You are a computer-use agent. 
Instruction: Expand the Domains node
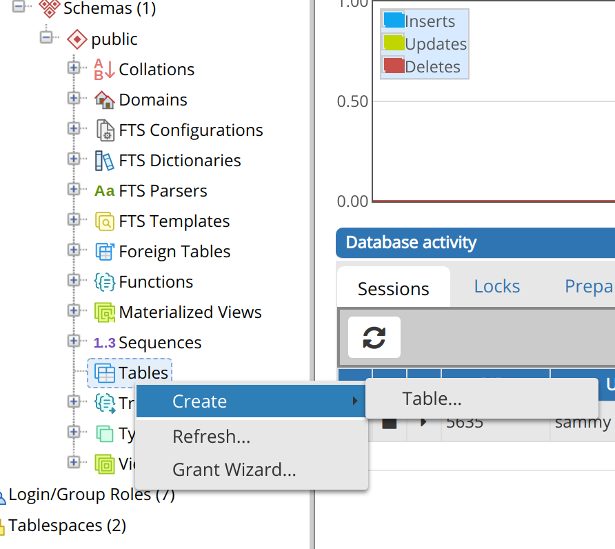(x=74, y=98)
